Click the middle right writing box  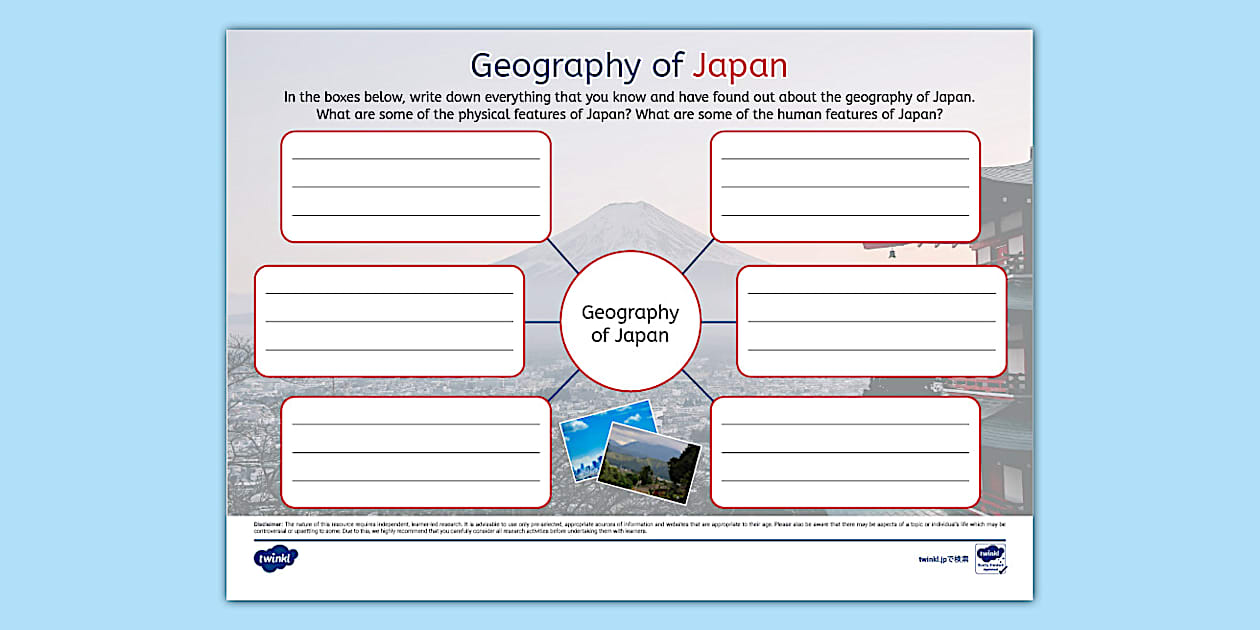point(872,320)
